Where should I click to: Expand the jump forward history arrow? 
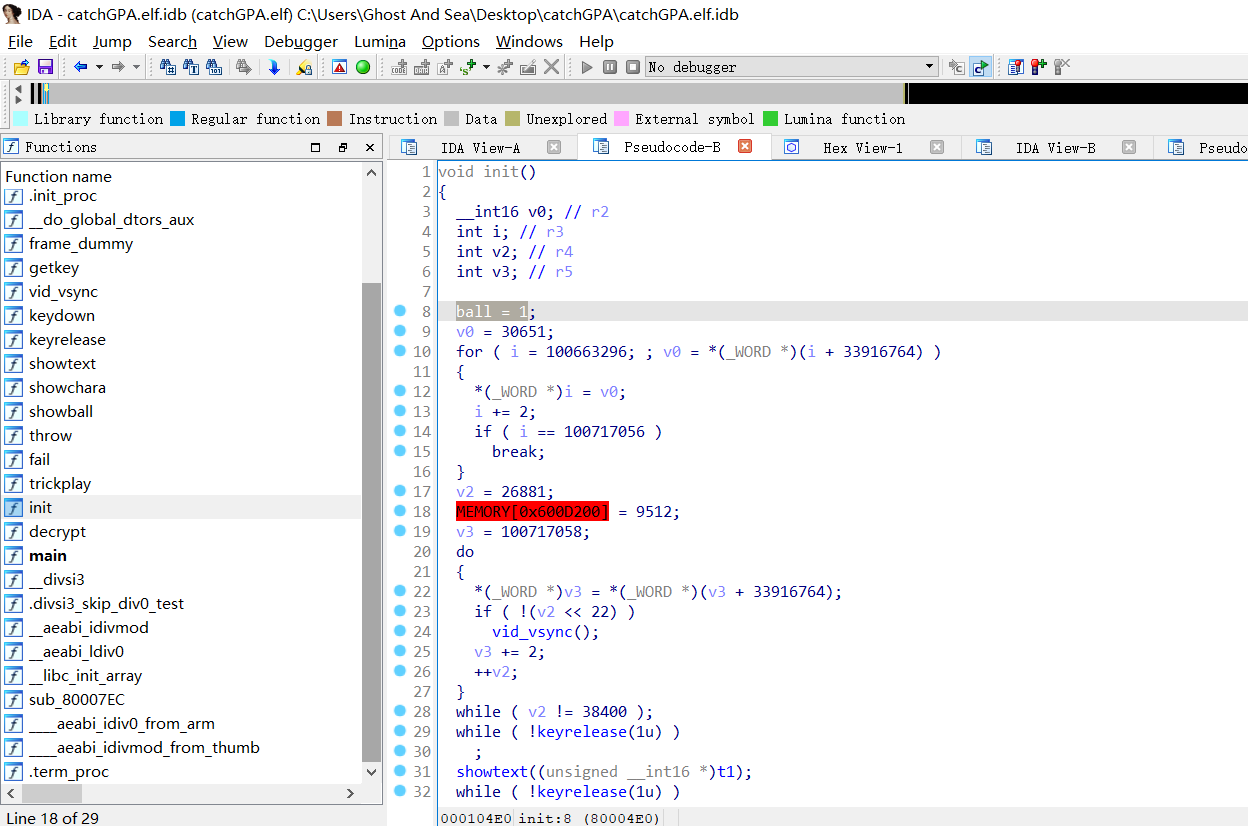[136, 67]
